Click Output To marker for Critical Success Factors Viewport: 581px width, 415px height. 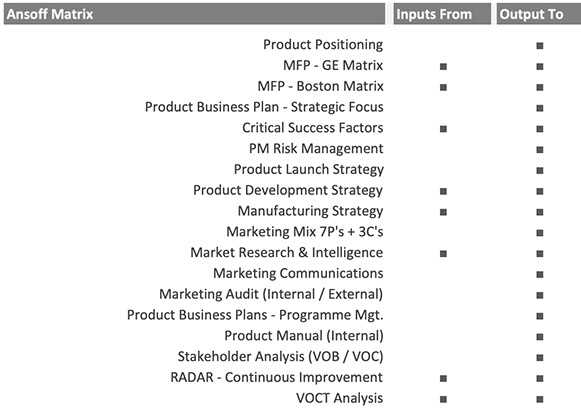pyautogui.click(x=540, y=129)
